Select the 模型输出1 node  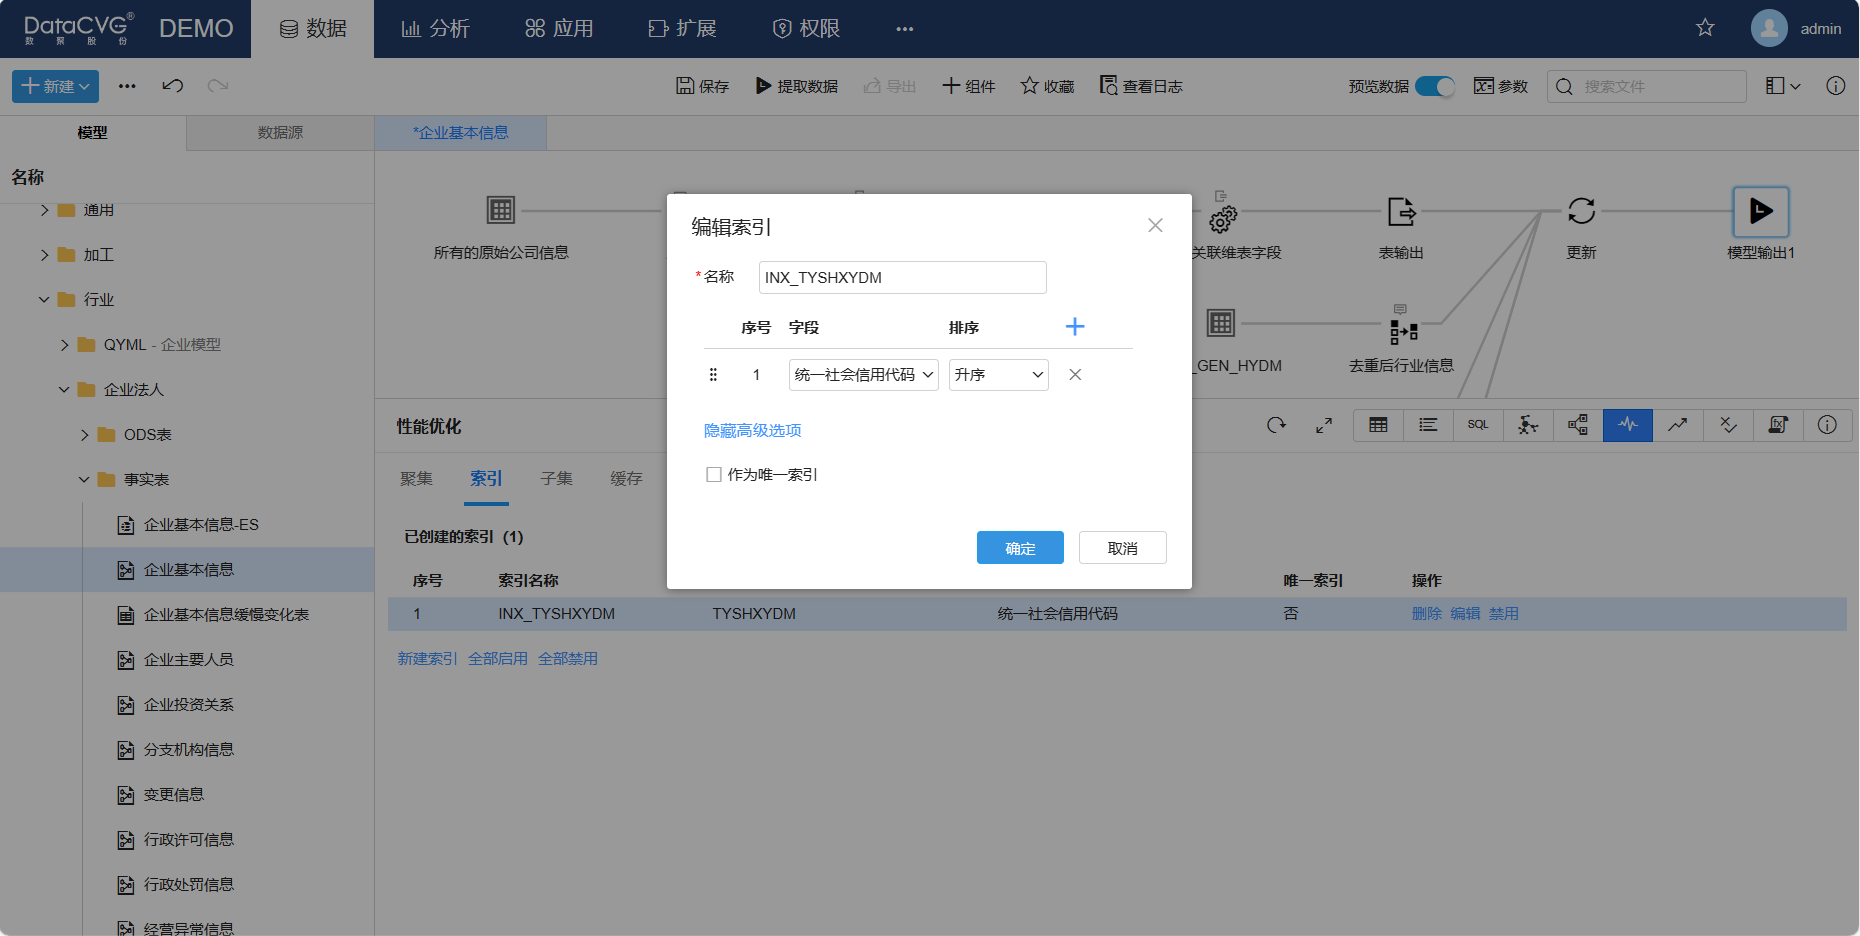tap(1761, 211)
